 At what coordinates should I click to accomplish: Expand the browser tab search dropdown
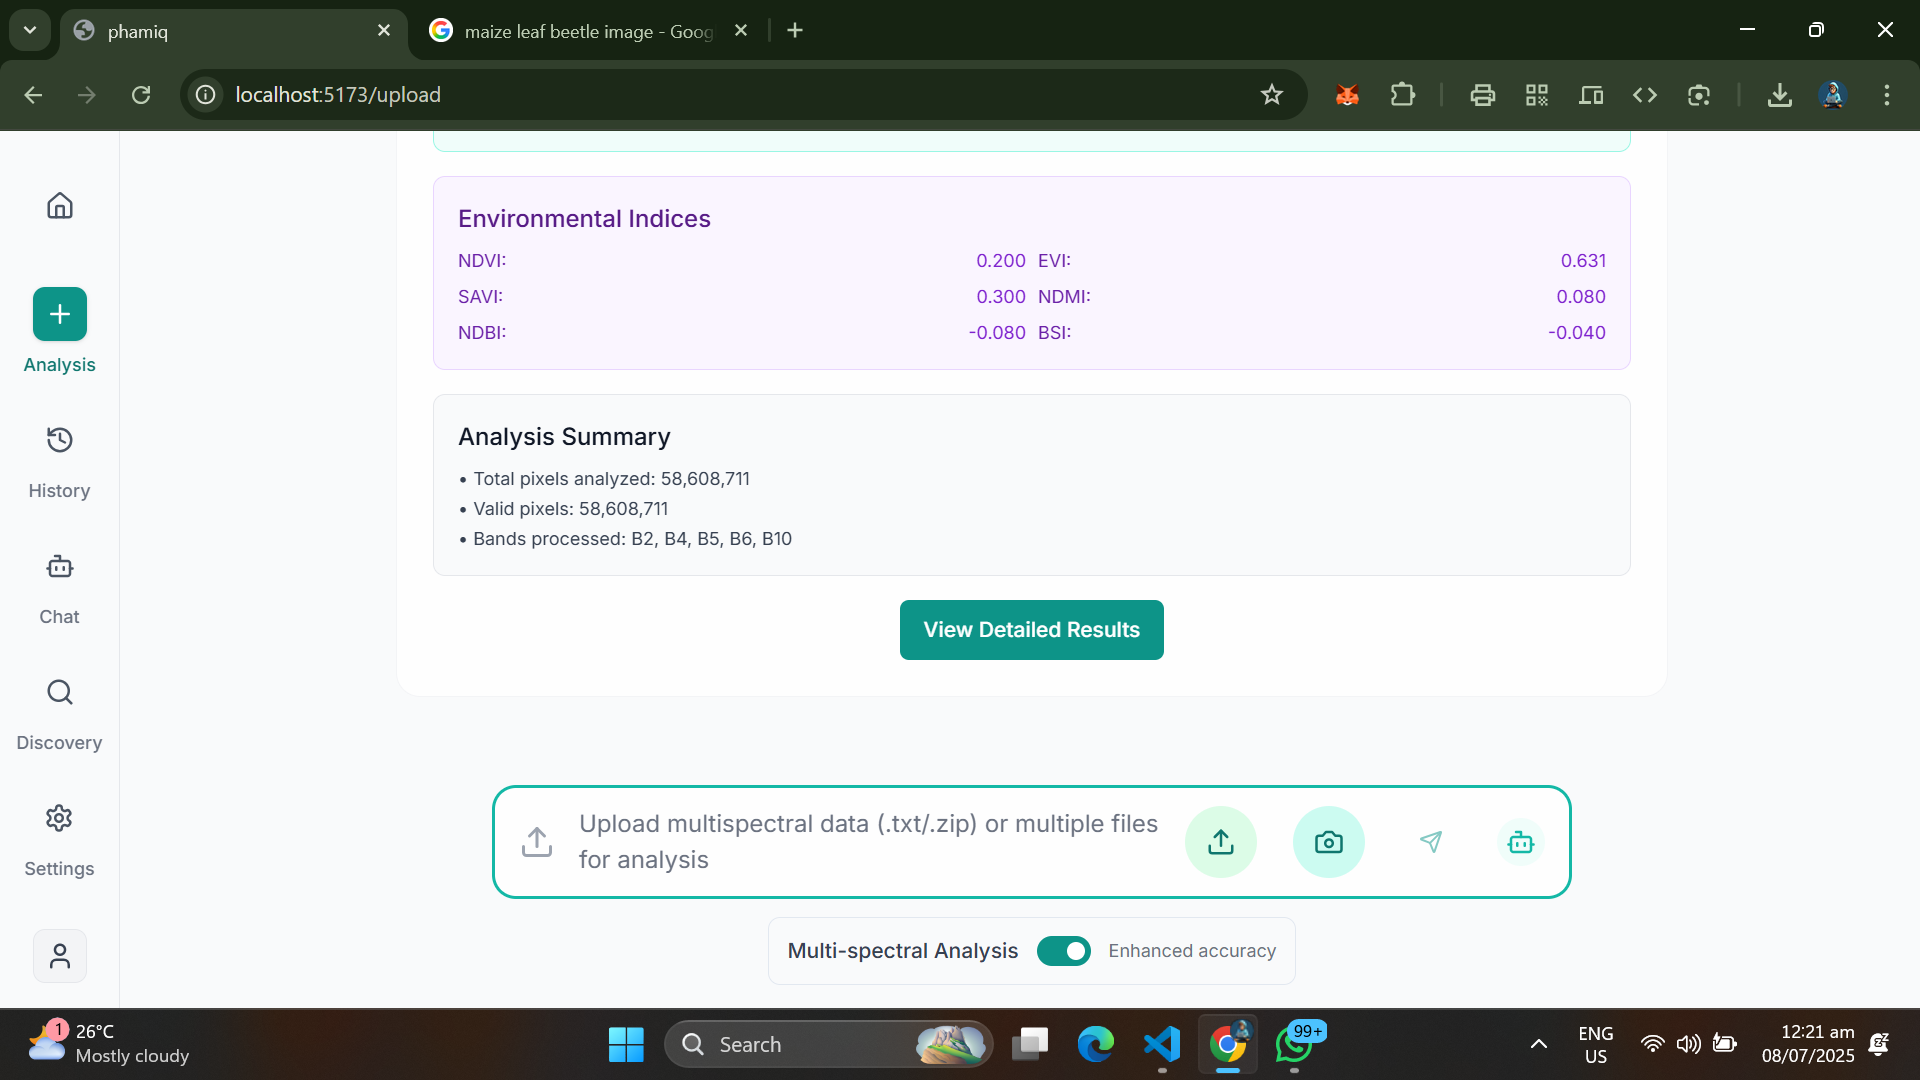coord(30,30)
